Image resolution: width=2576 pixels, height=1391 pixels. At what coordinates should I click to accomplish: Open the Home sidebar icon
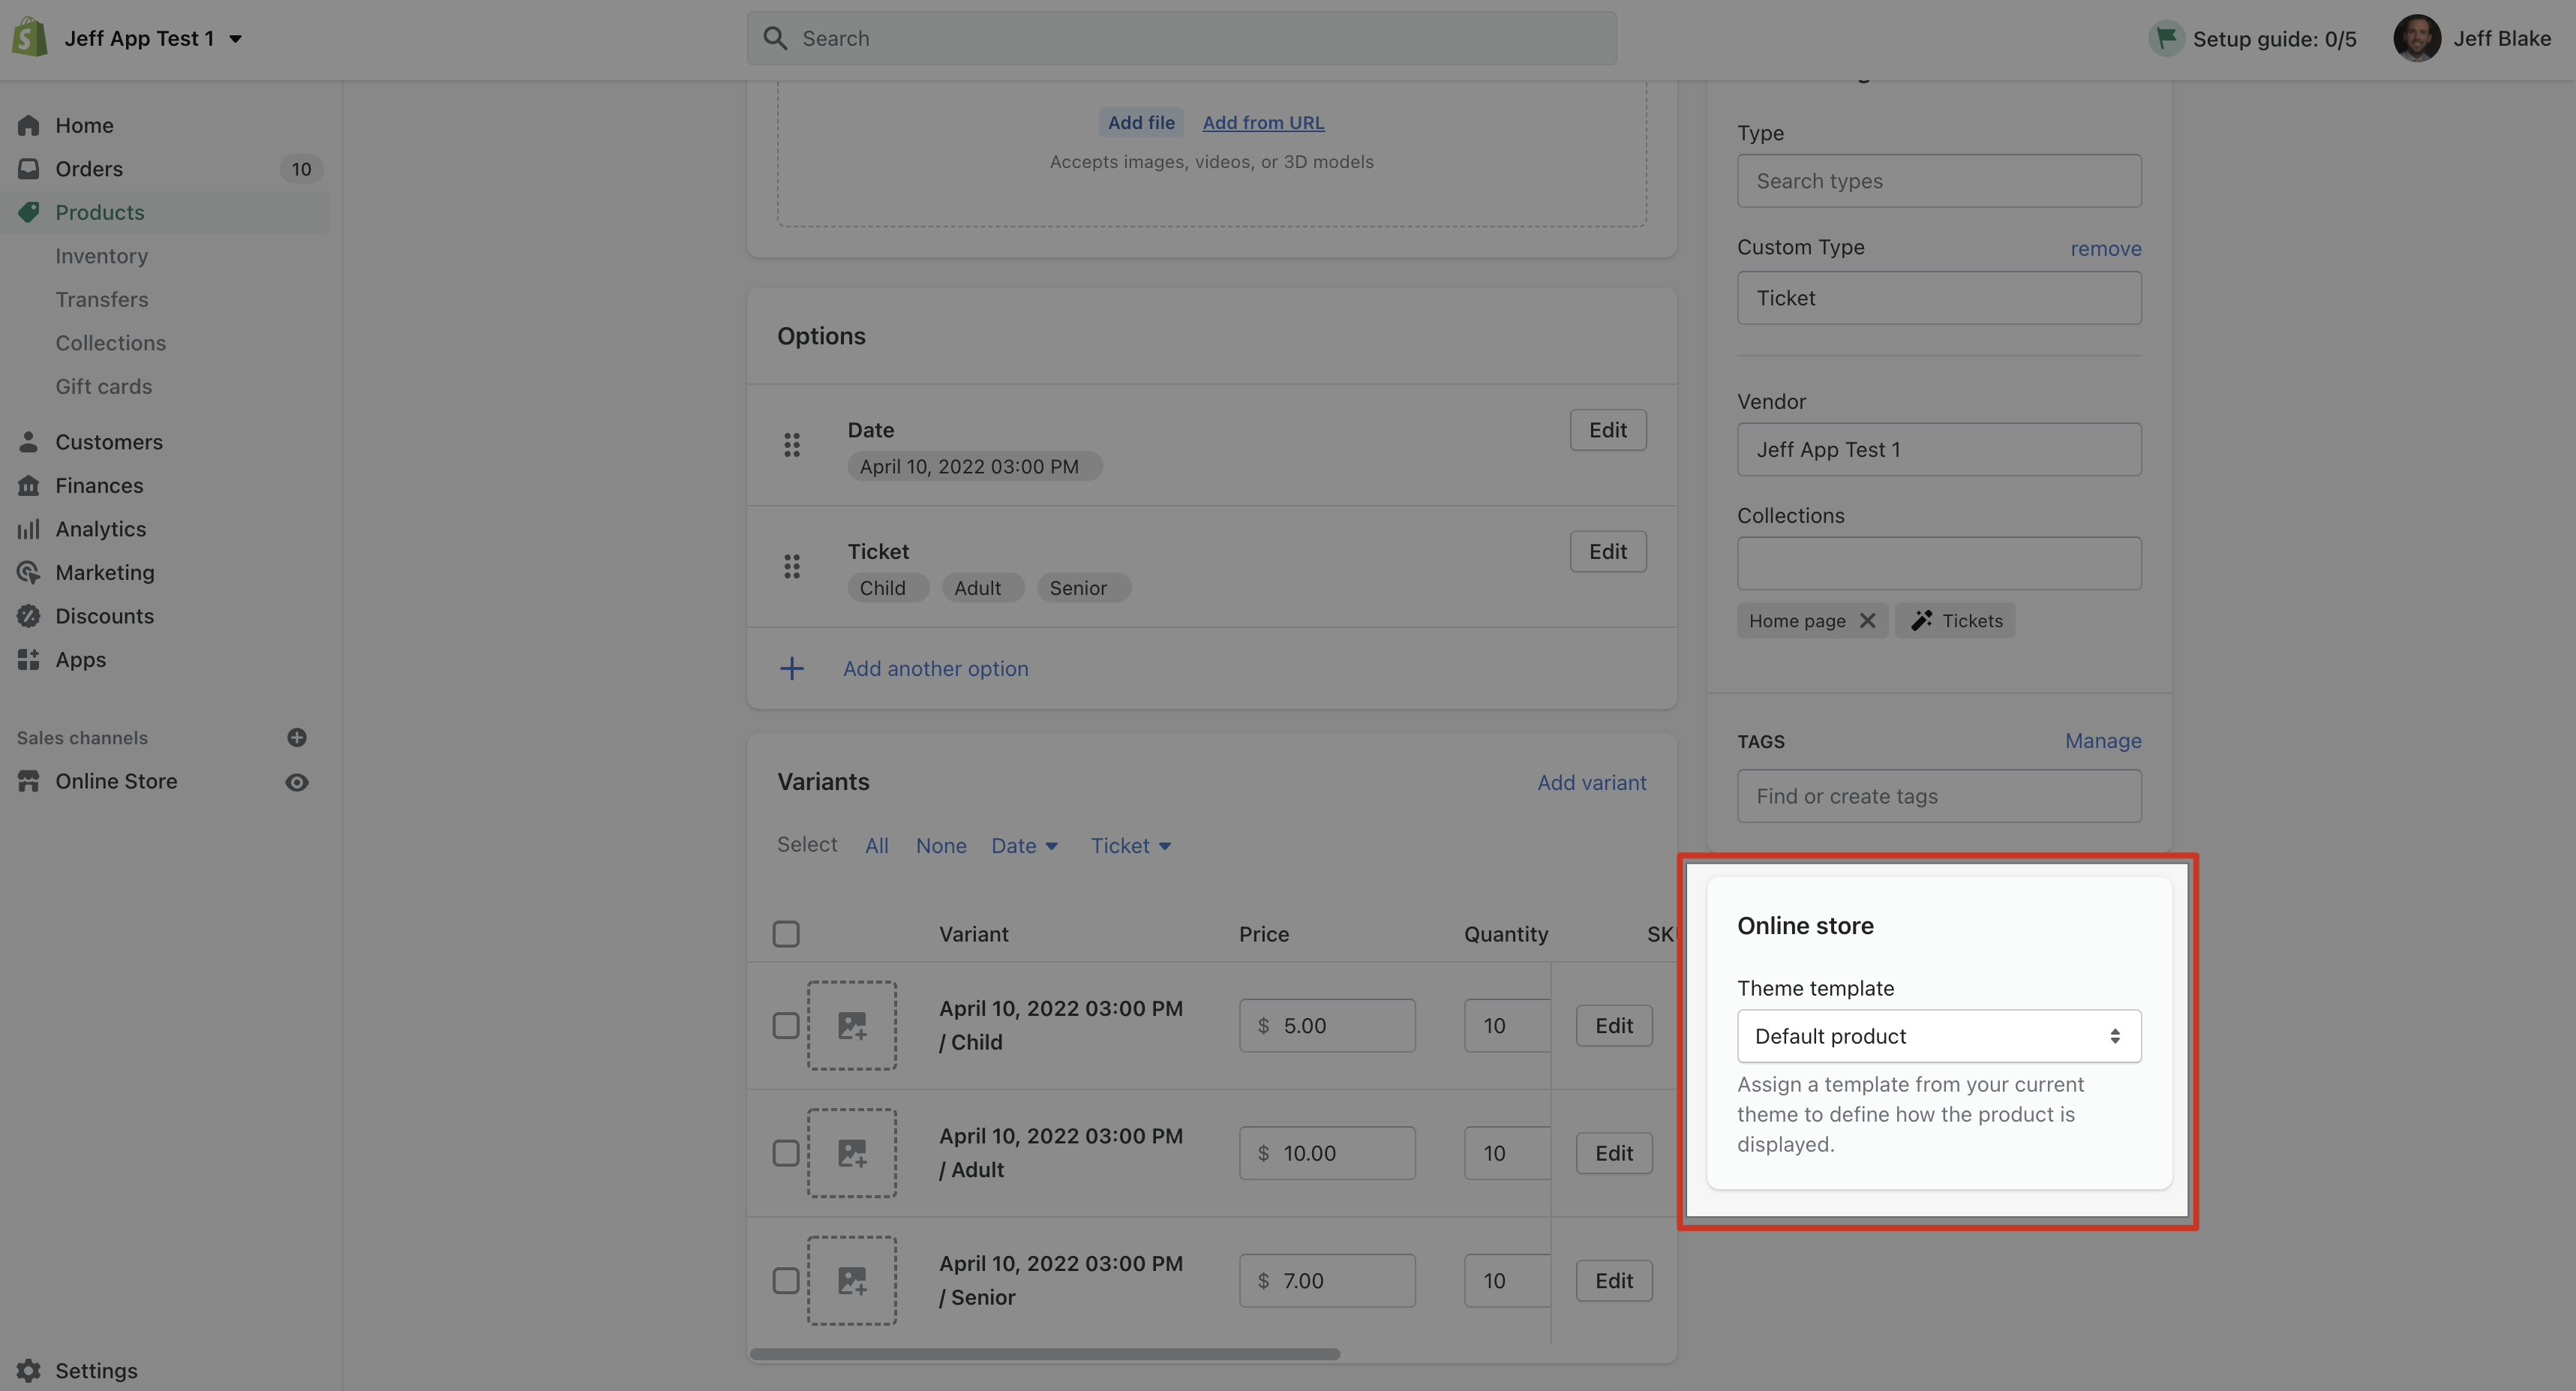click(28, 125)
